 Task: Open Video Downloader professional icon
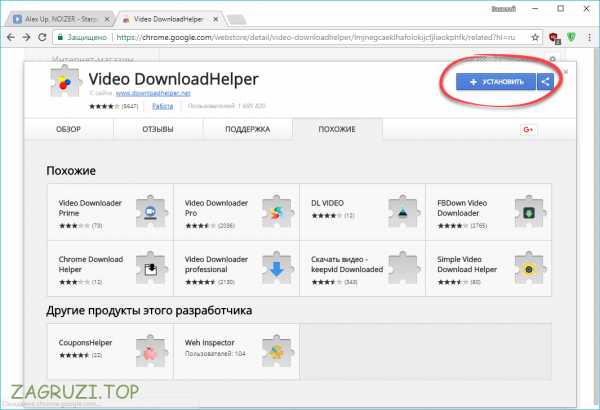[x=278, y=268]
